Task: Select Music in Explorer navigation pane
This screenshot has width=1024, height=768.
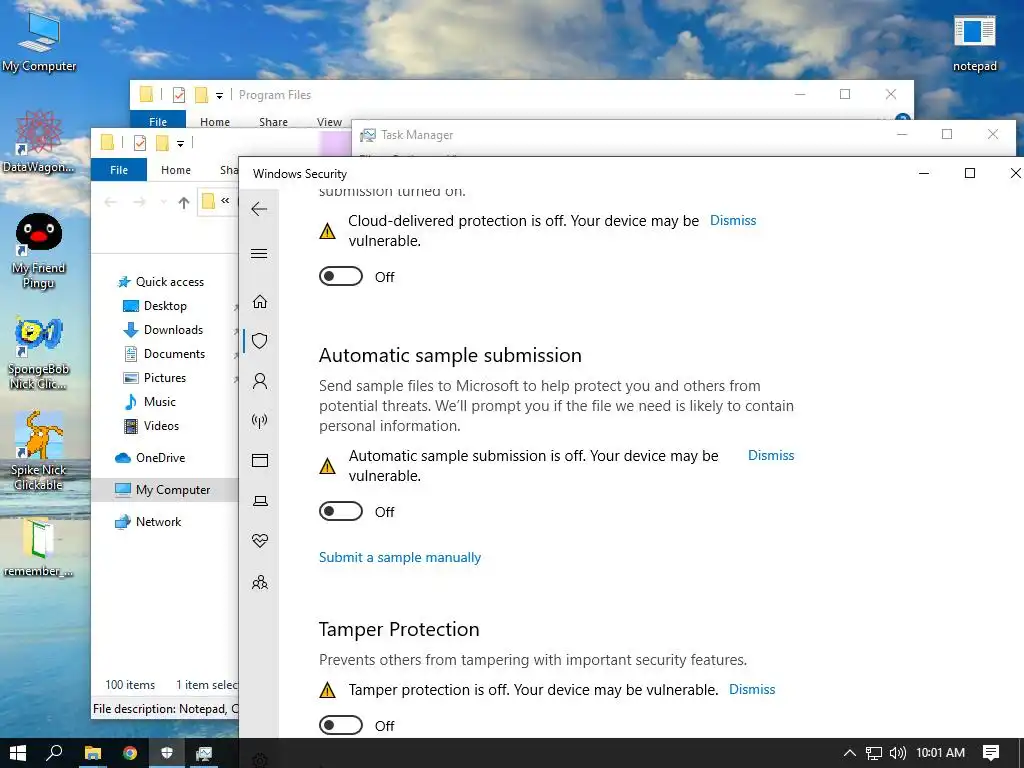Action: (150, 402)
